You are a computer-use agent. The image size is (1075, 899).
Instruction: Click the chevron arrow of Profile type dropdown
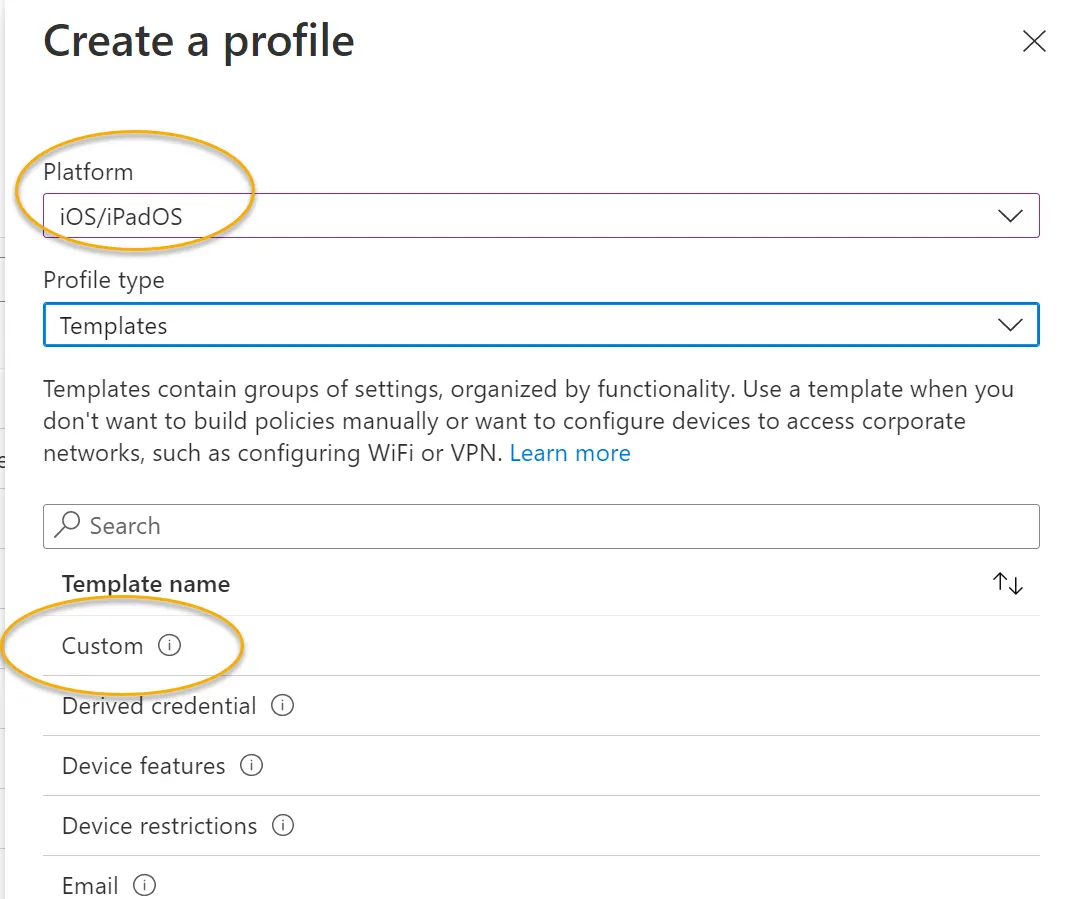click(1010, 324)
